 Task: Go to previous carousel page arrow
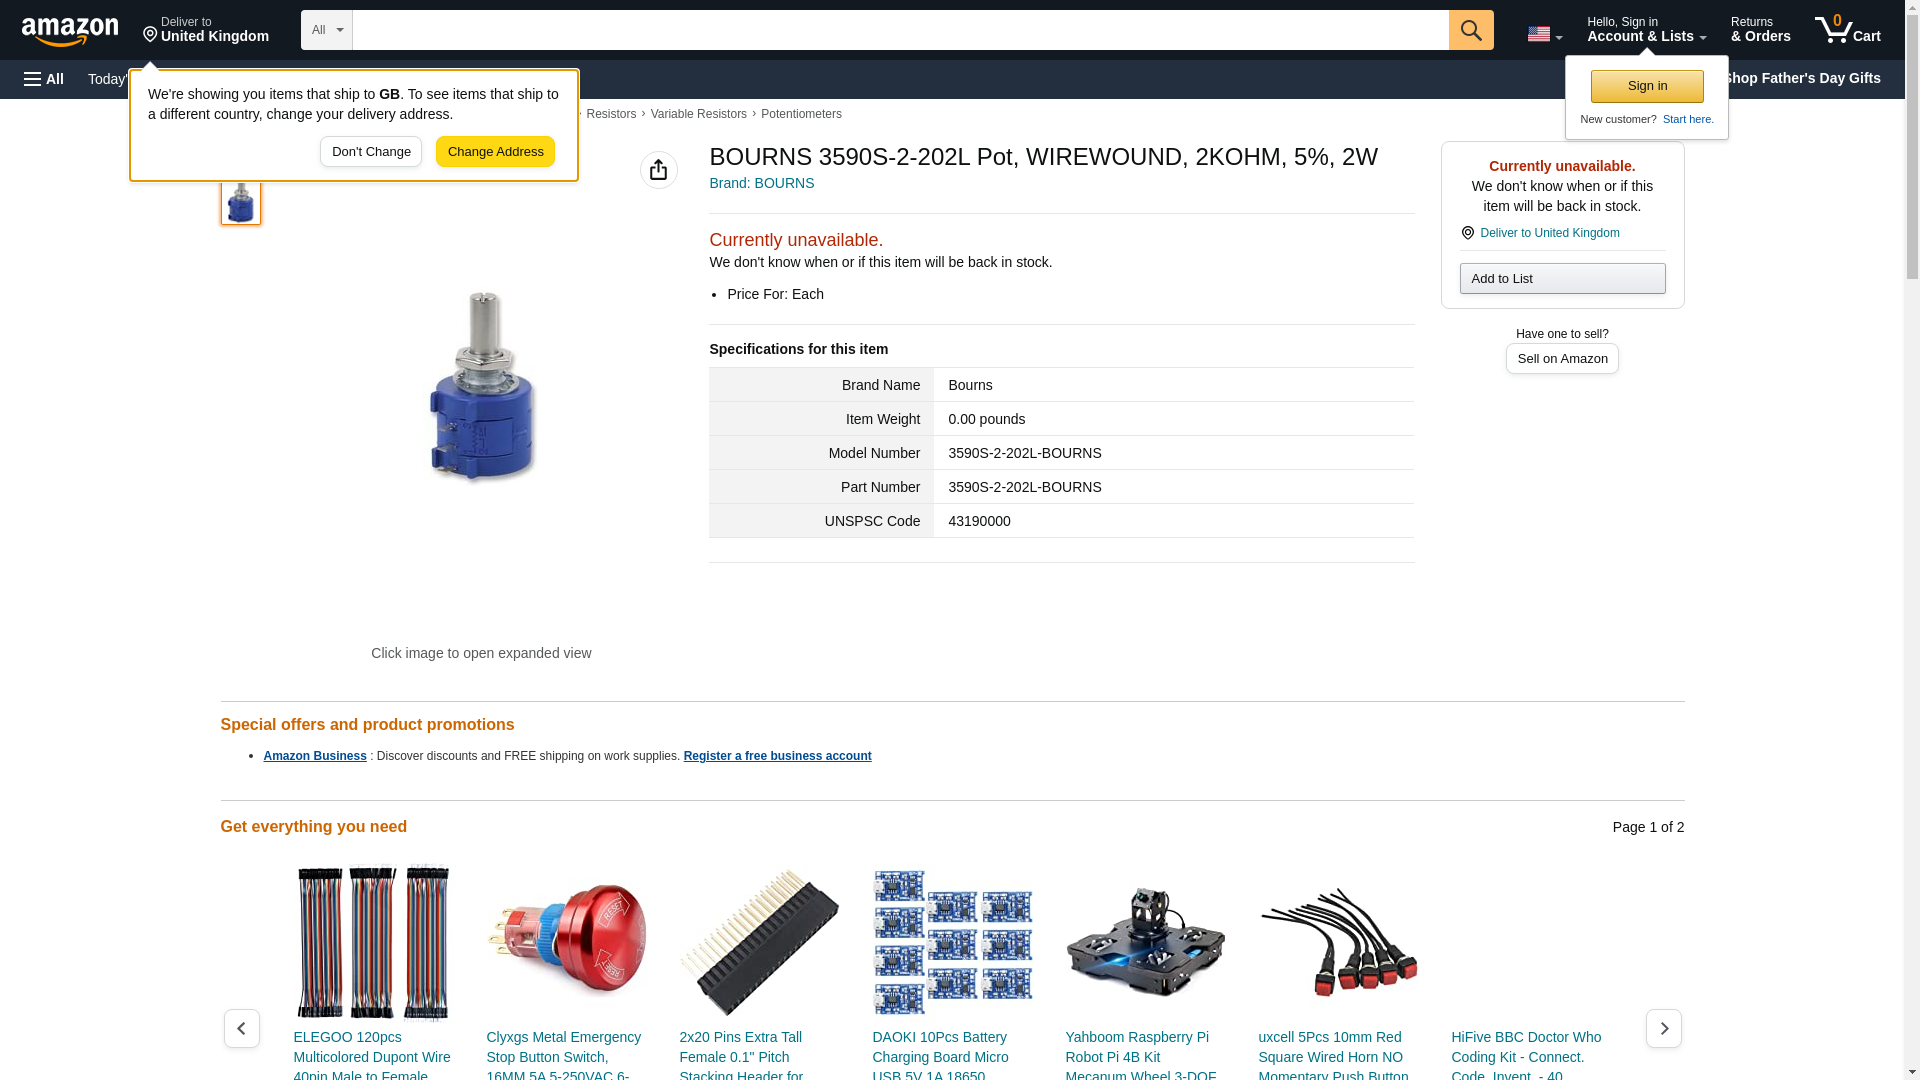[x=241, y=1028]
